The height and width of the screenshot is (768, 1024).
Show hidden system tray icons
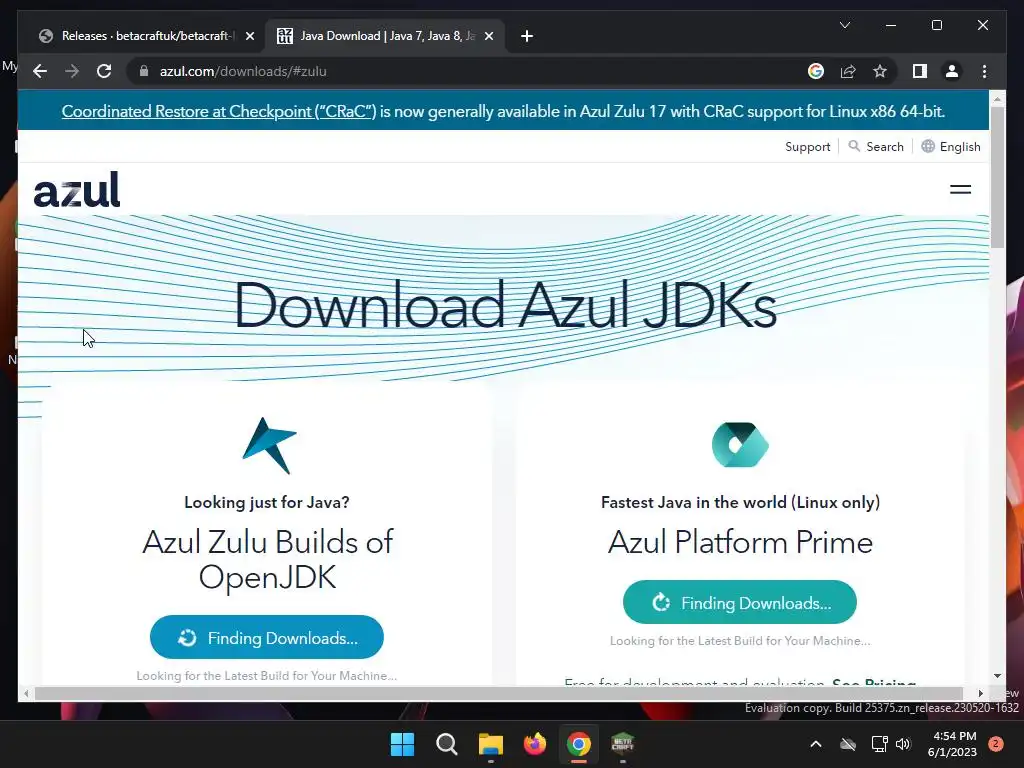pos(816,744)
